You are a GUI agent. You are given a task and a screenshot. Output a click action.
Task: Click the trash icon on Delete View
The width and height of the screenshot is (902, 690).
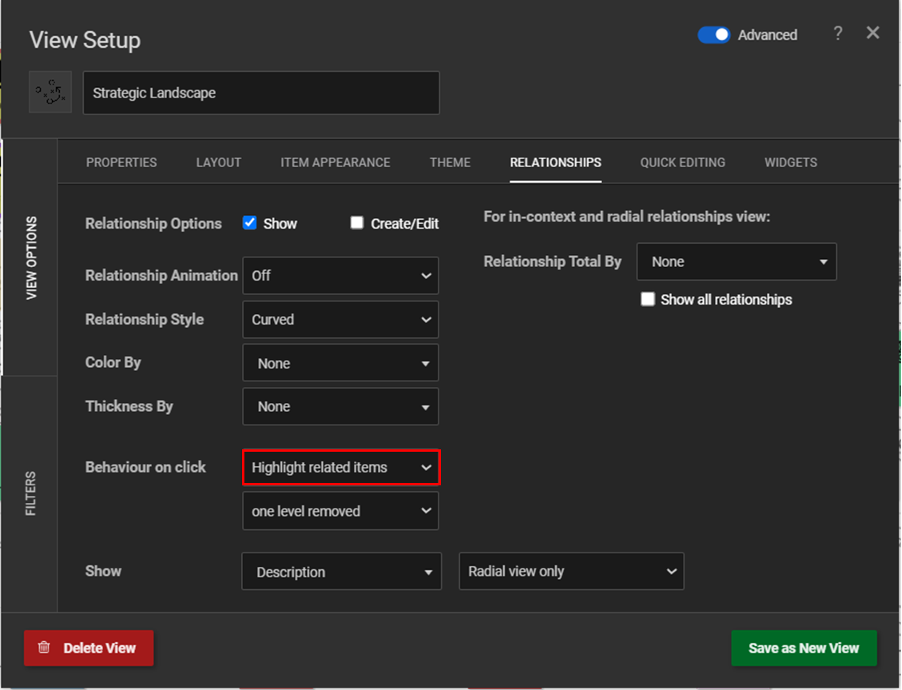[x=44, y=647]
